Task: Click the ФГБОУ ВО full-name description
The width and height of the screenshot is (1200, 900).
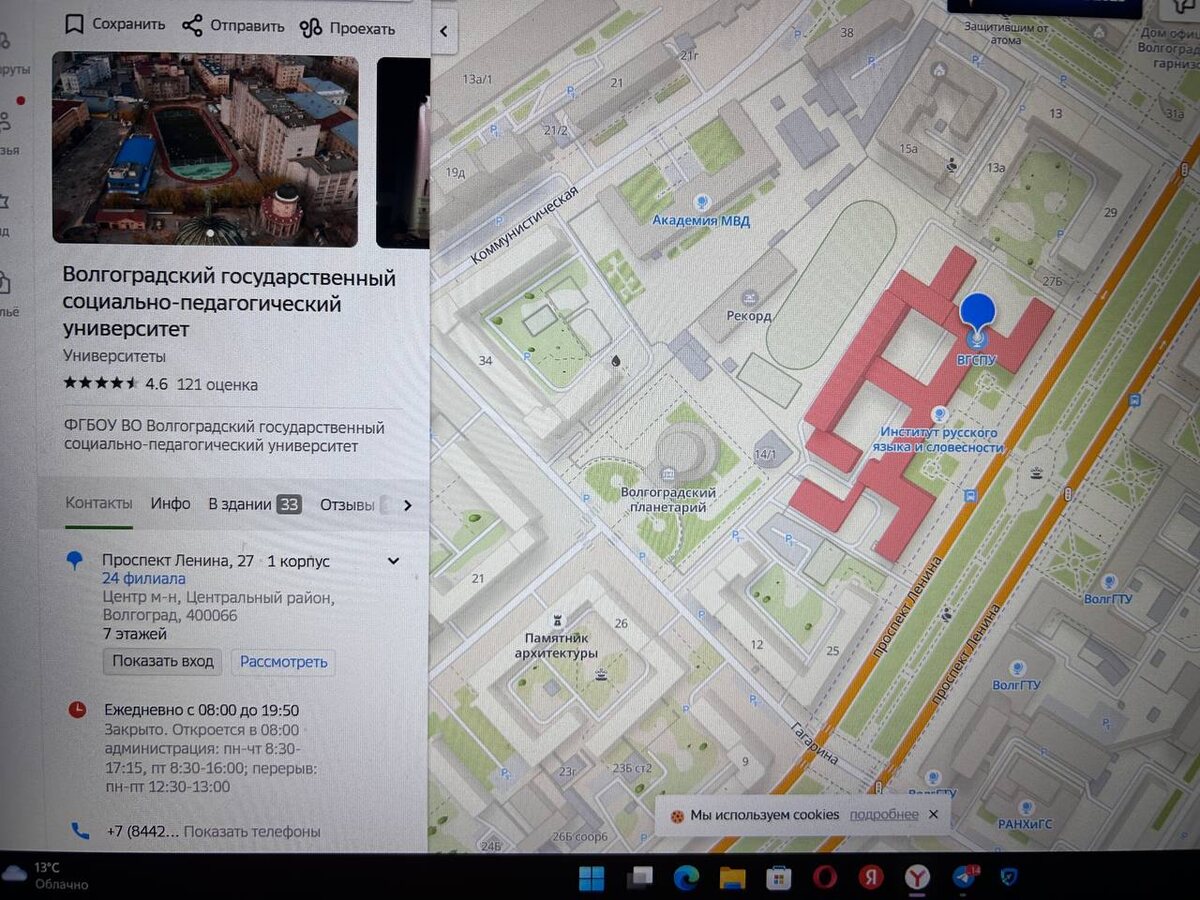Action: [224, 437]
